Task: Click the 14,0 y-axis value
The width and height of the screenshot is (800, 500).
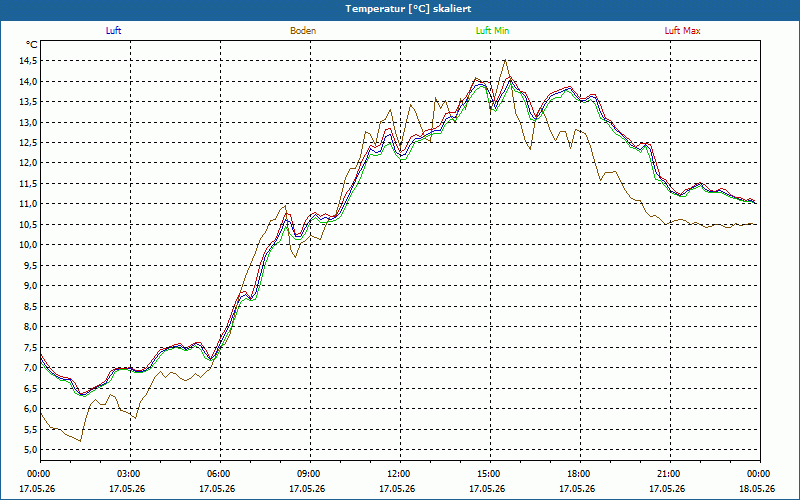Action: (28, 82)
